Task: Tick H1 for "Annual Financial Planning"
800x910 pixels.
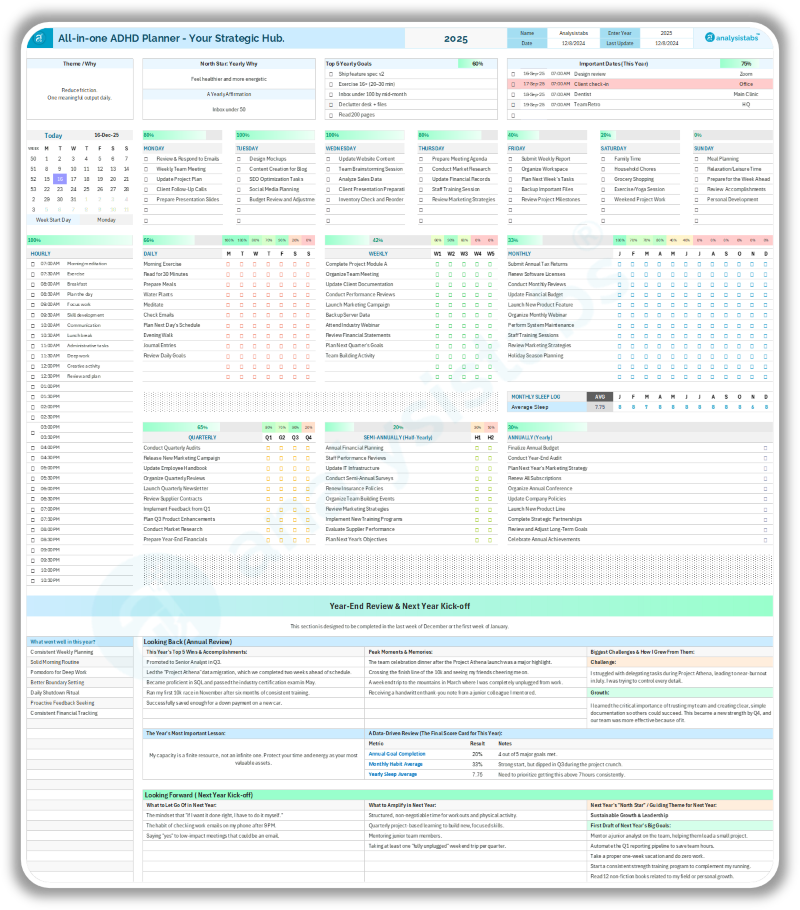Action: (x=477, y=447)
